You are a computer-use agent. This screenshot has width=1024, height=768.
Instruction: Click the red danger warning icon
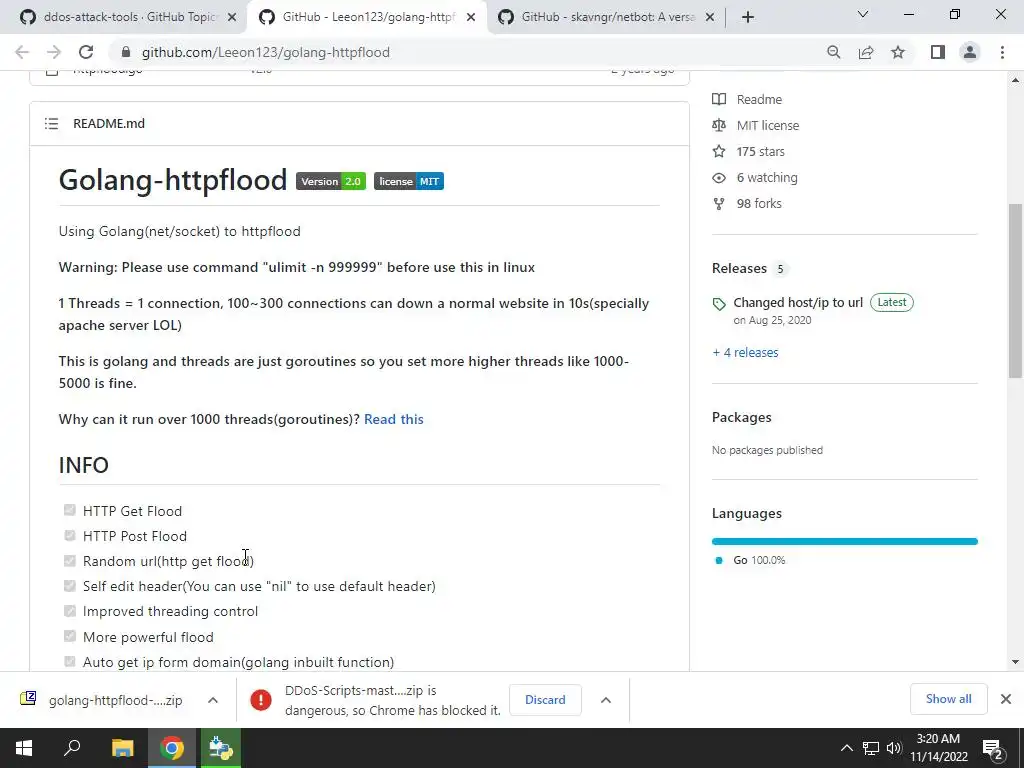click(261, 700)
